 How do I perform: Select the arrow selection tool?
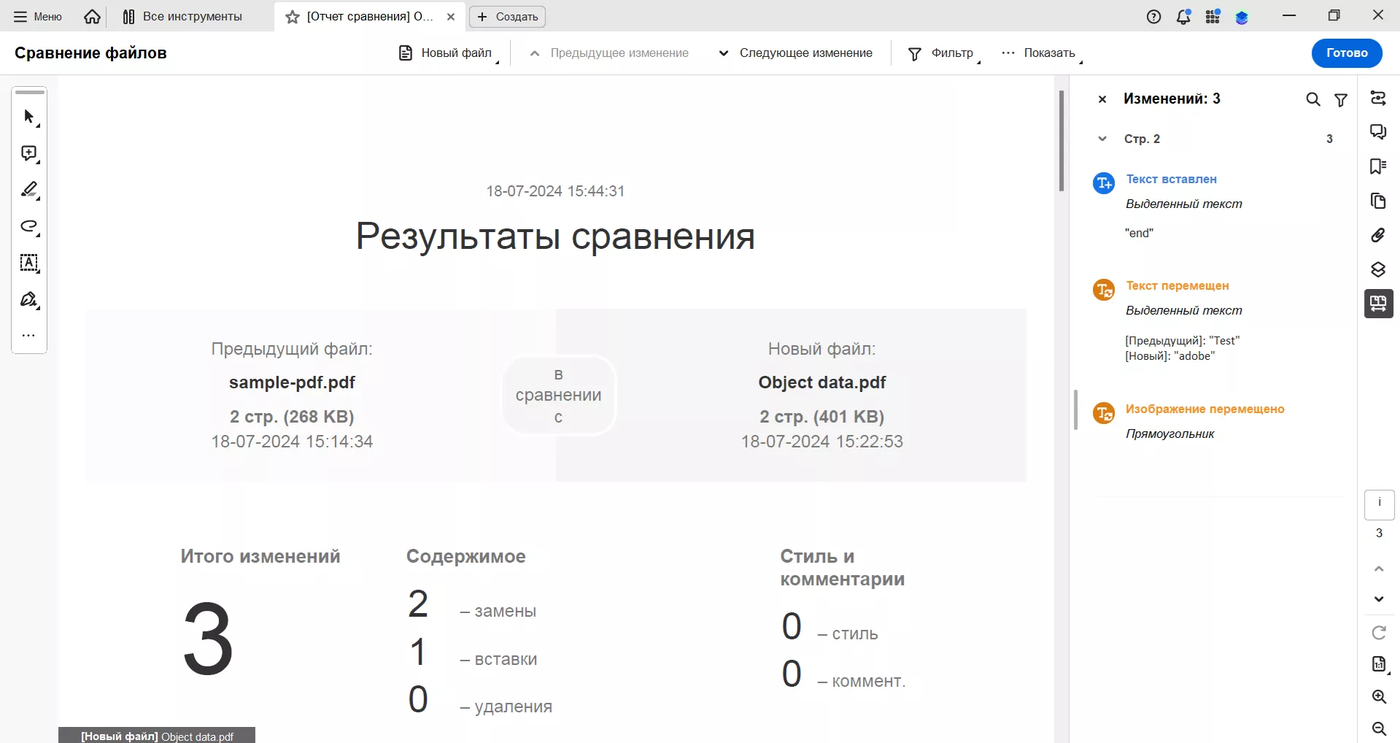(x=29, y=117)
